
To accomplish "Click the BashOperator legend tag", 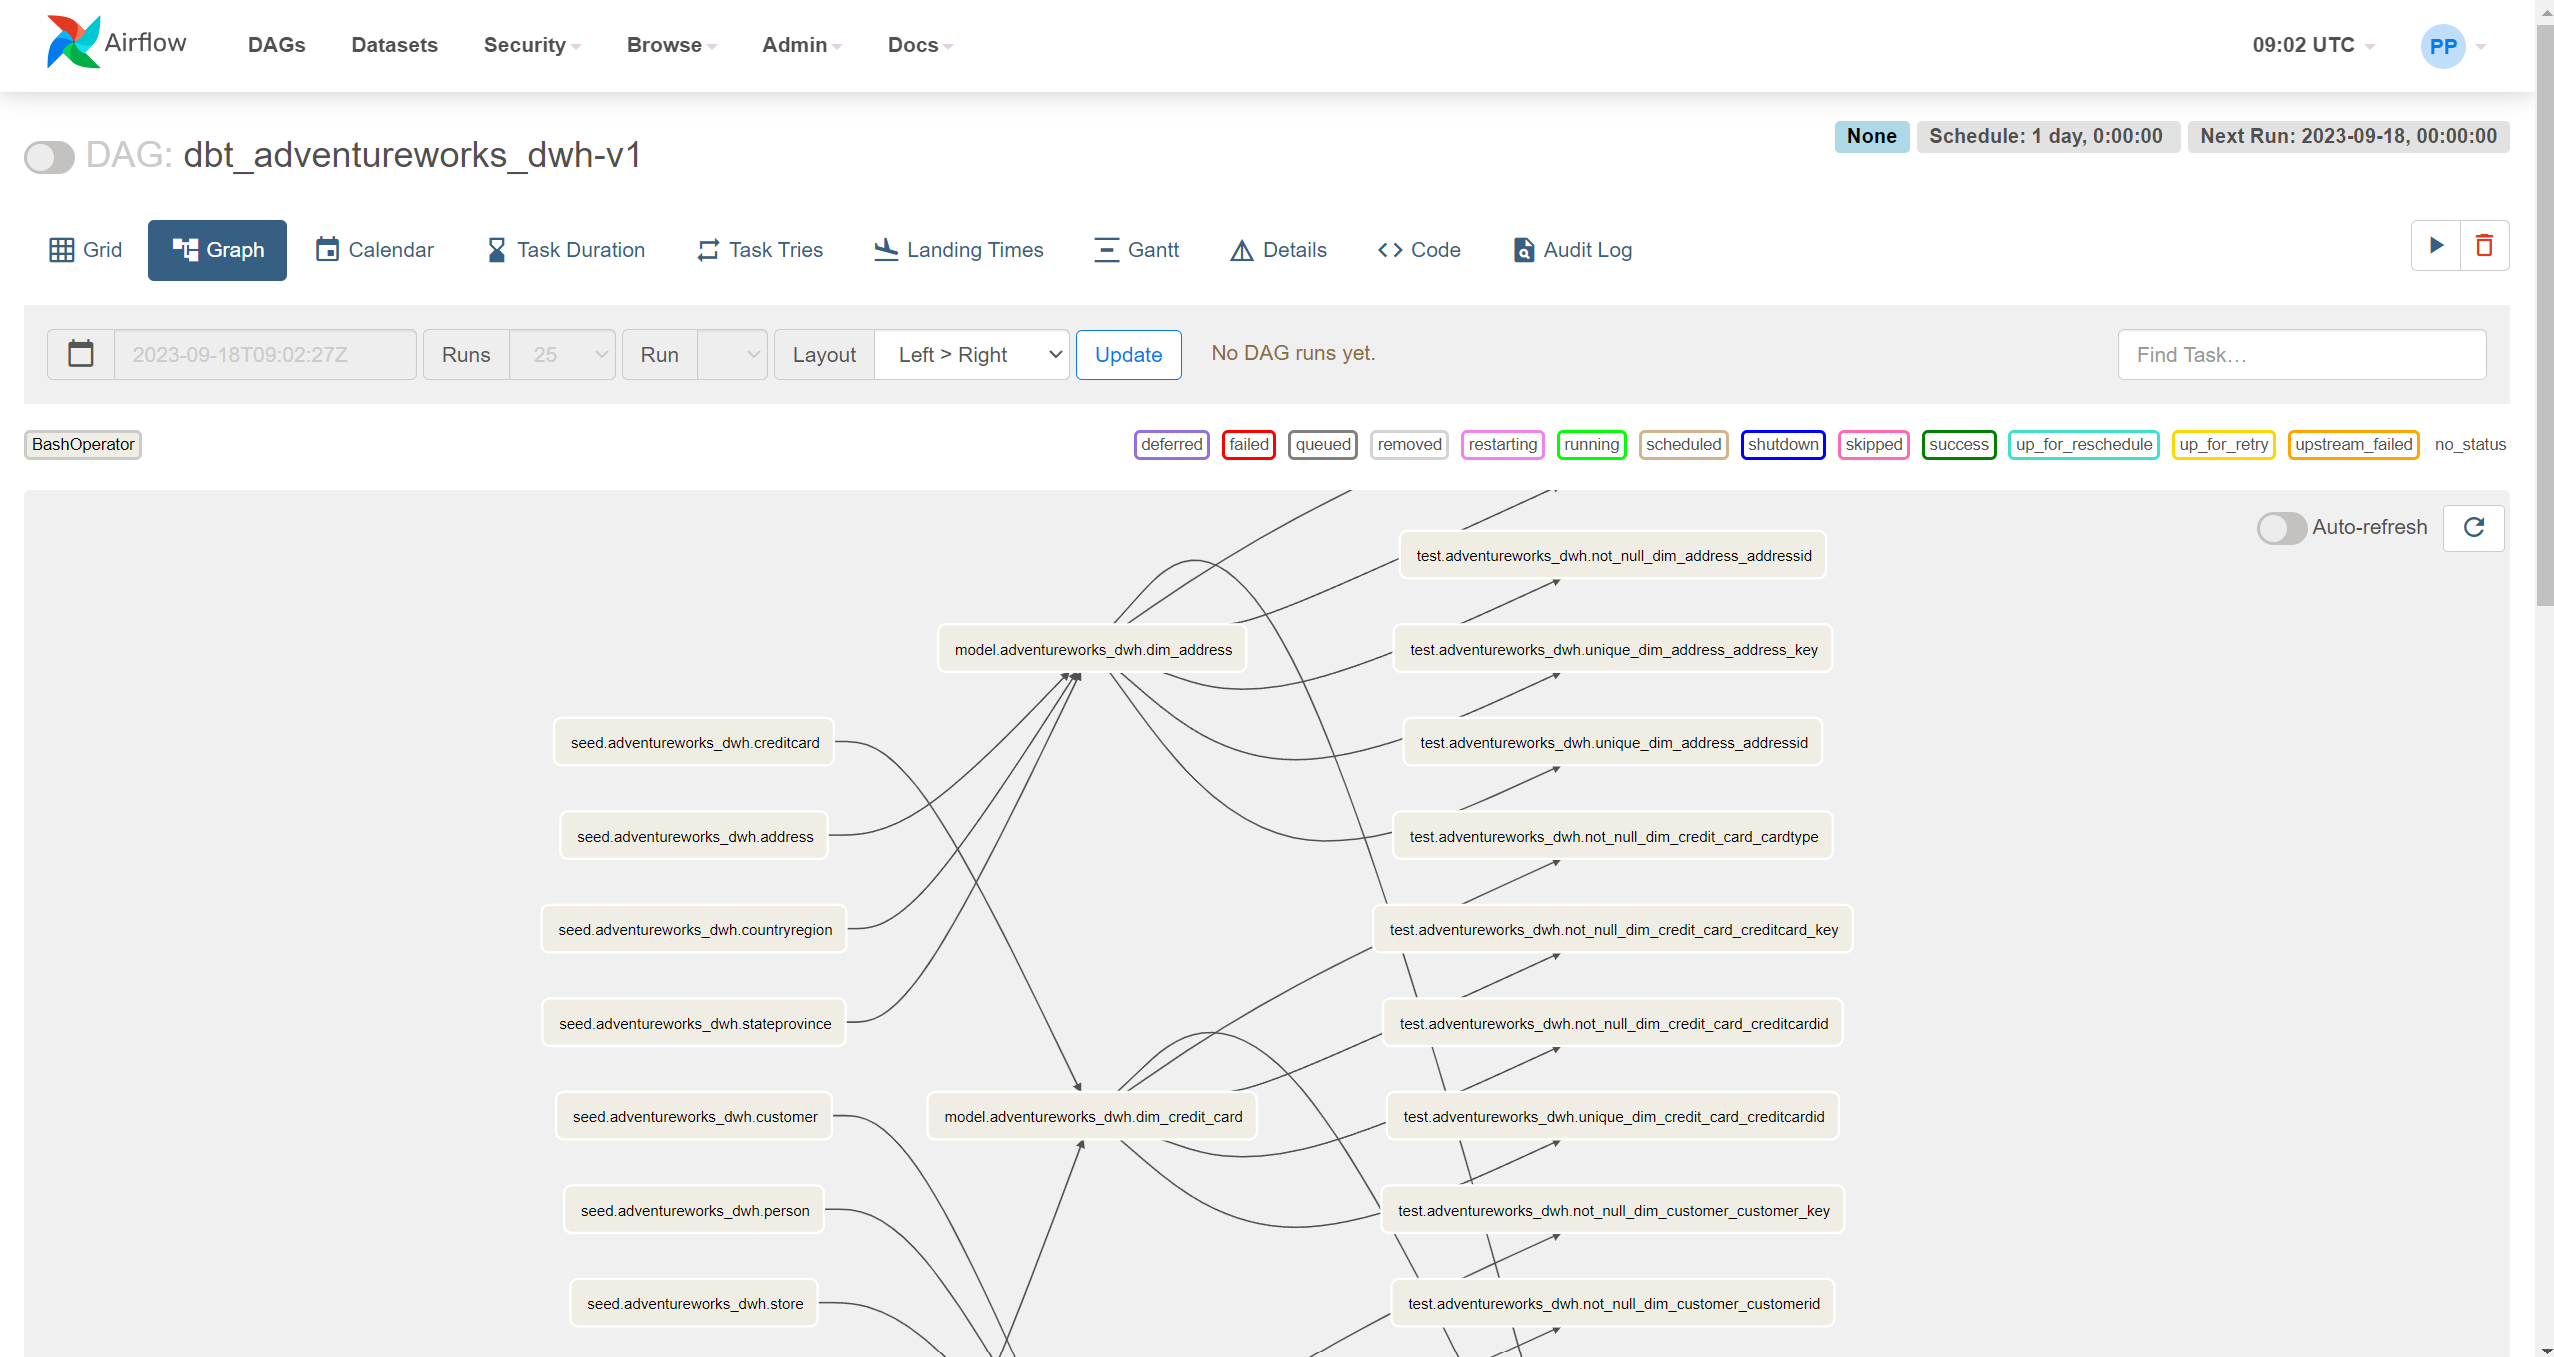I will 83,445.
